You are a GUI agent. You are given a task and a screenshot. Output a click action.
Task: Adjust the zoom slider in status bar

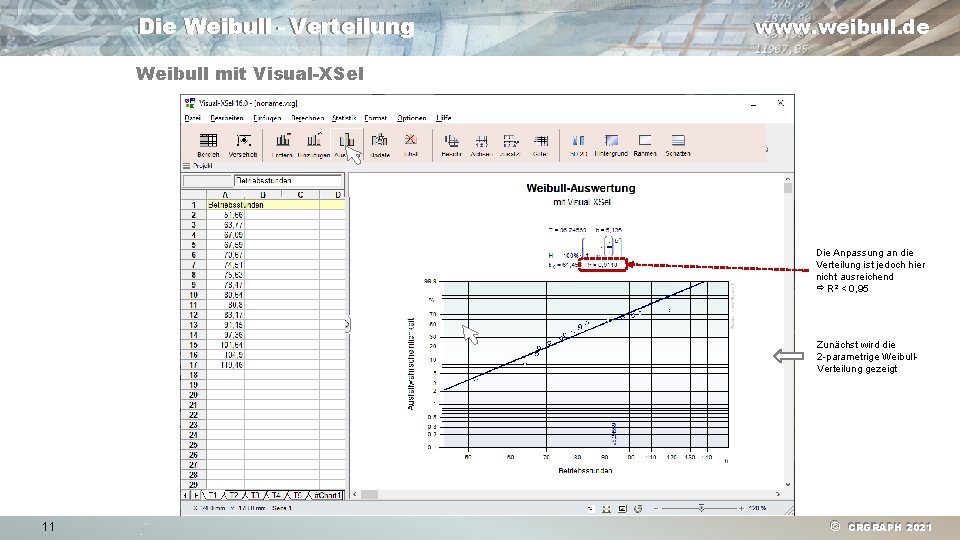click(701, 508)
